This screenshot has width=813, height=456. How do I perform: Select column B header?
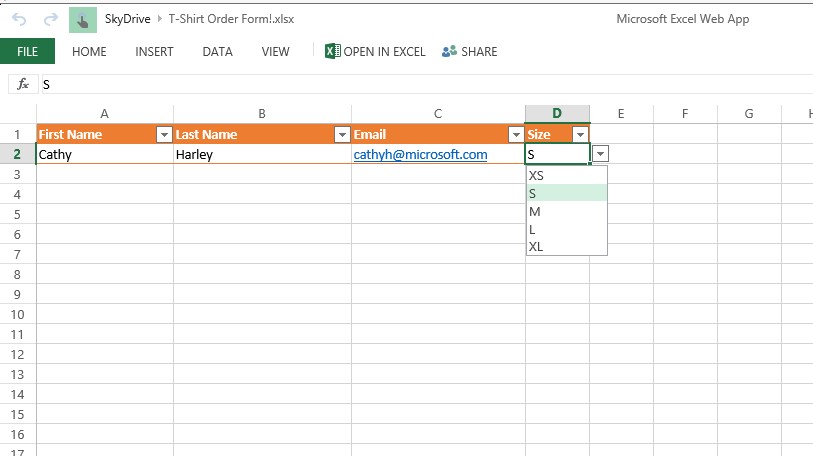(x=262, y=114)
